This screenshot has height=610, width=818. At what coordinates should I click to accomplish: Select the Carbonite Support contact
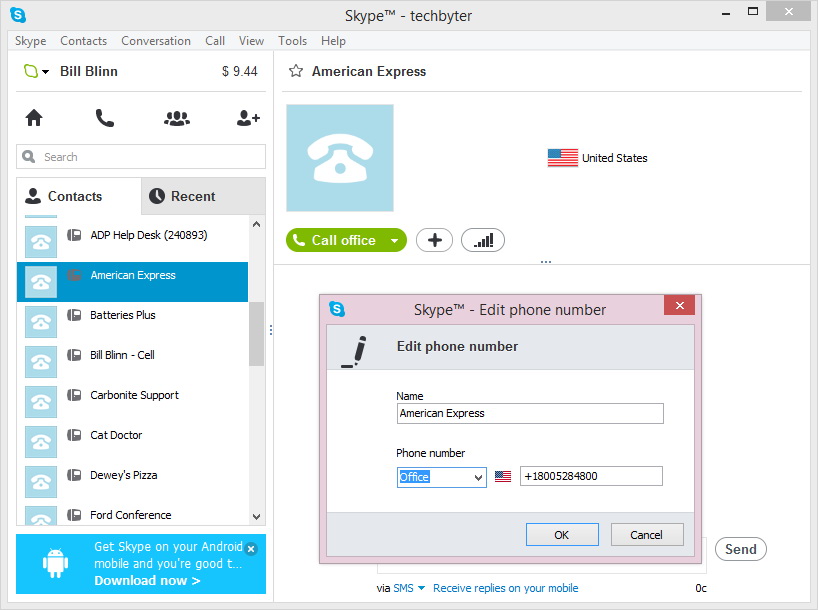(133, 402)
